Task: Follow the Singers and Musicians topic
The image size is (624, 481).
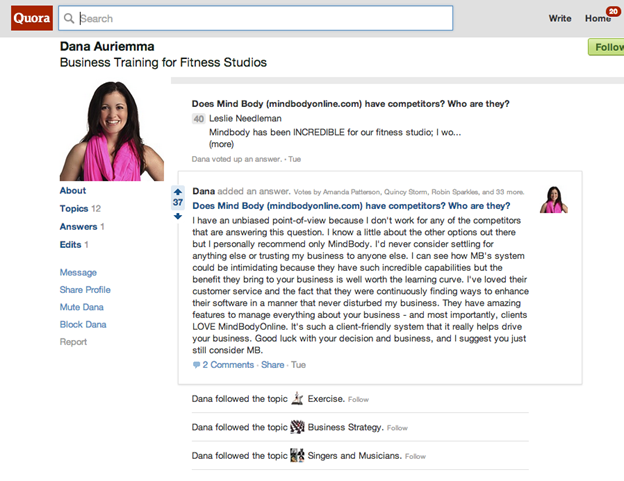Action: [415, 456]
